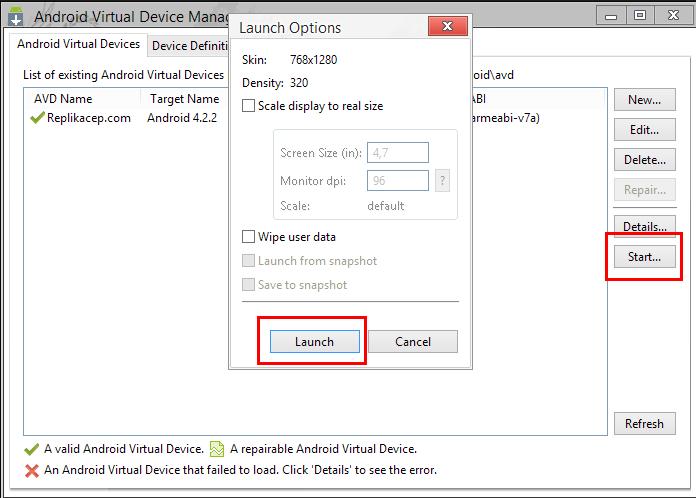This screenshot has width=696, height=498.
Task: Click the Delete... button
Action: [644, 160]
